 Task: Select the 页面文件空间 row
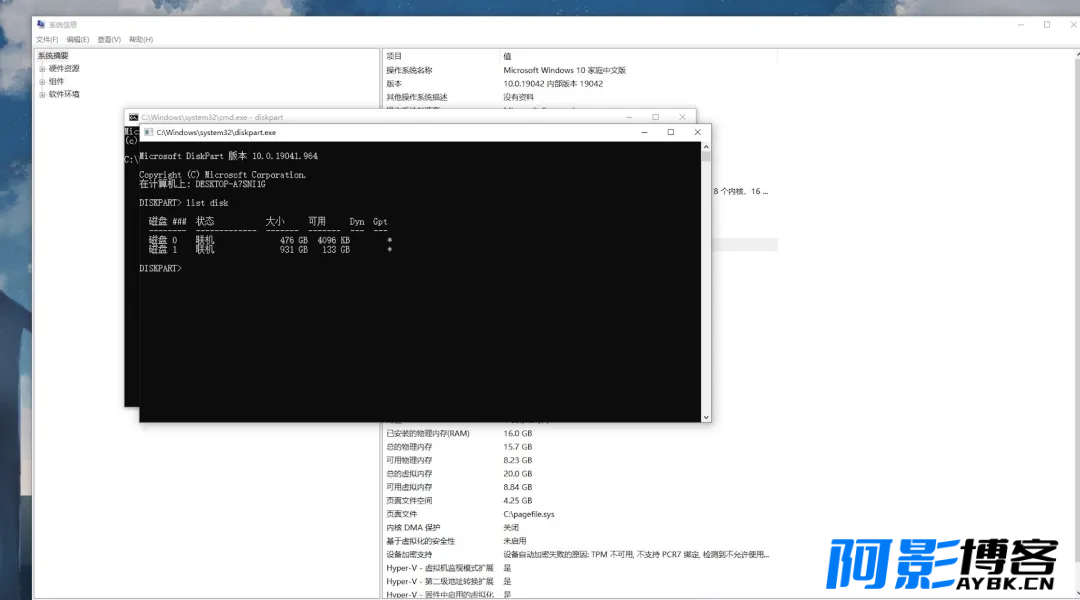tap(580, 501)
